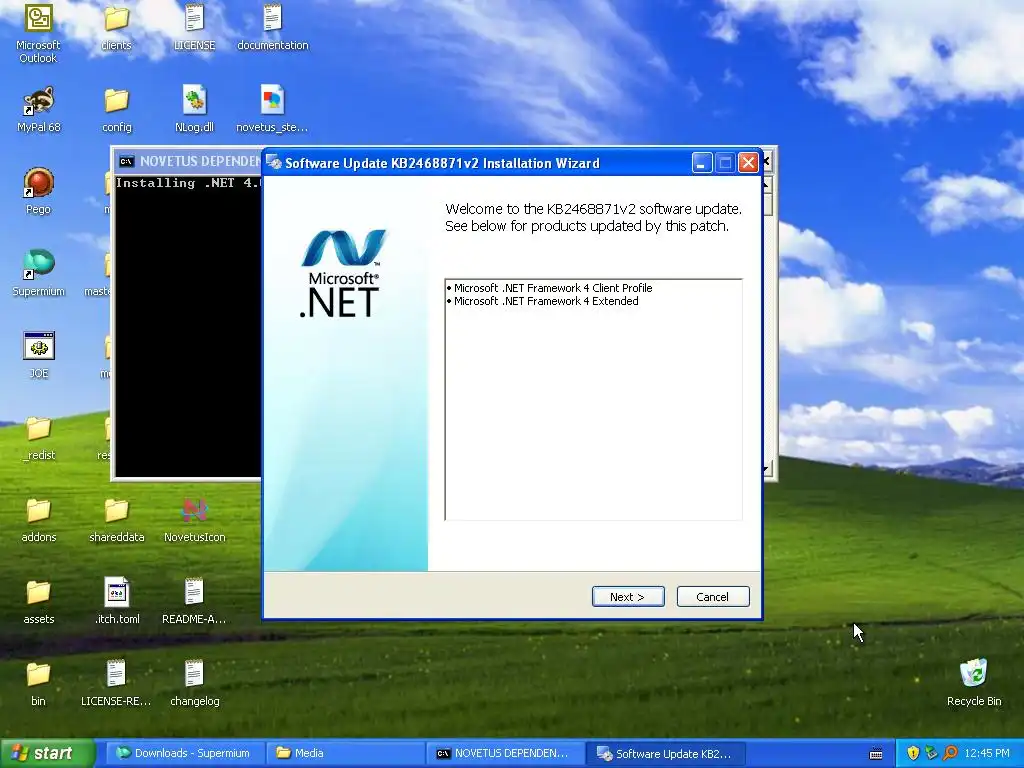Click Microsoft .NET Framework 4 Extended entry

point(546,301)
